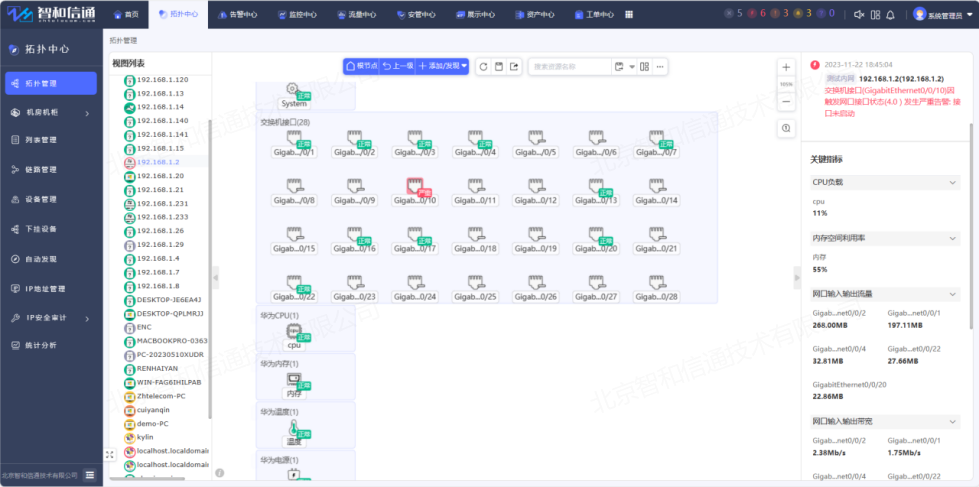Open the more options (…) toolbar icon

(660, 67)
